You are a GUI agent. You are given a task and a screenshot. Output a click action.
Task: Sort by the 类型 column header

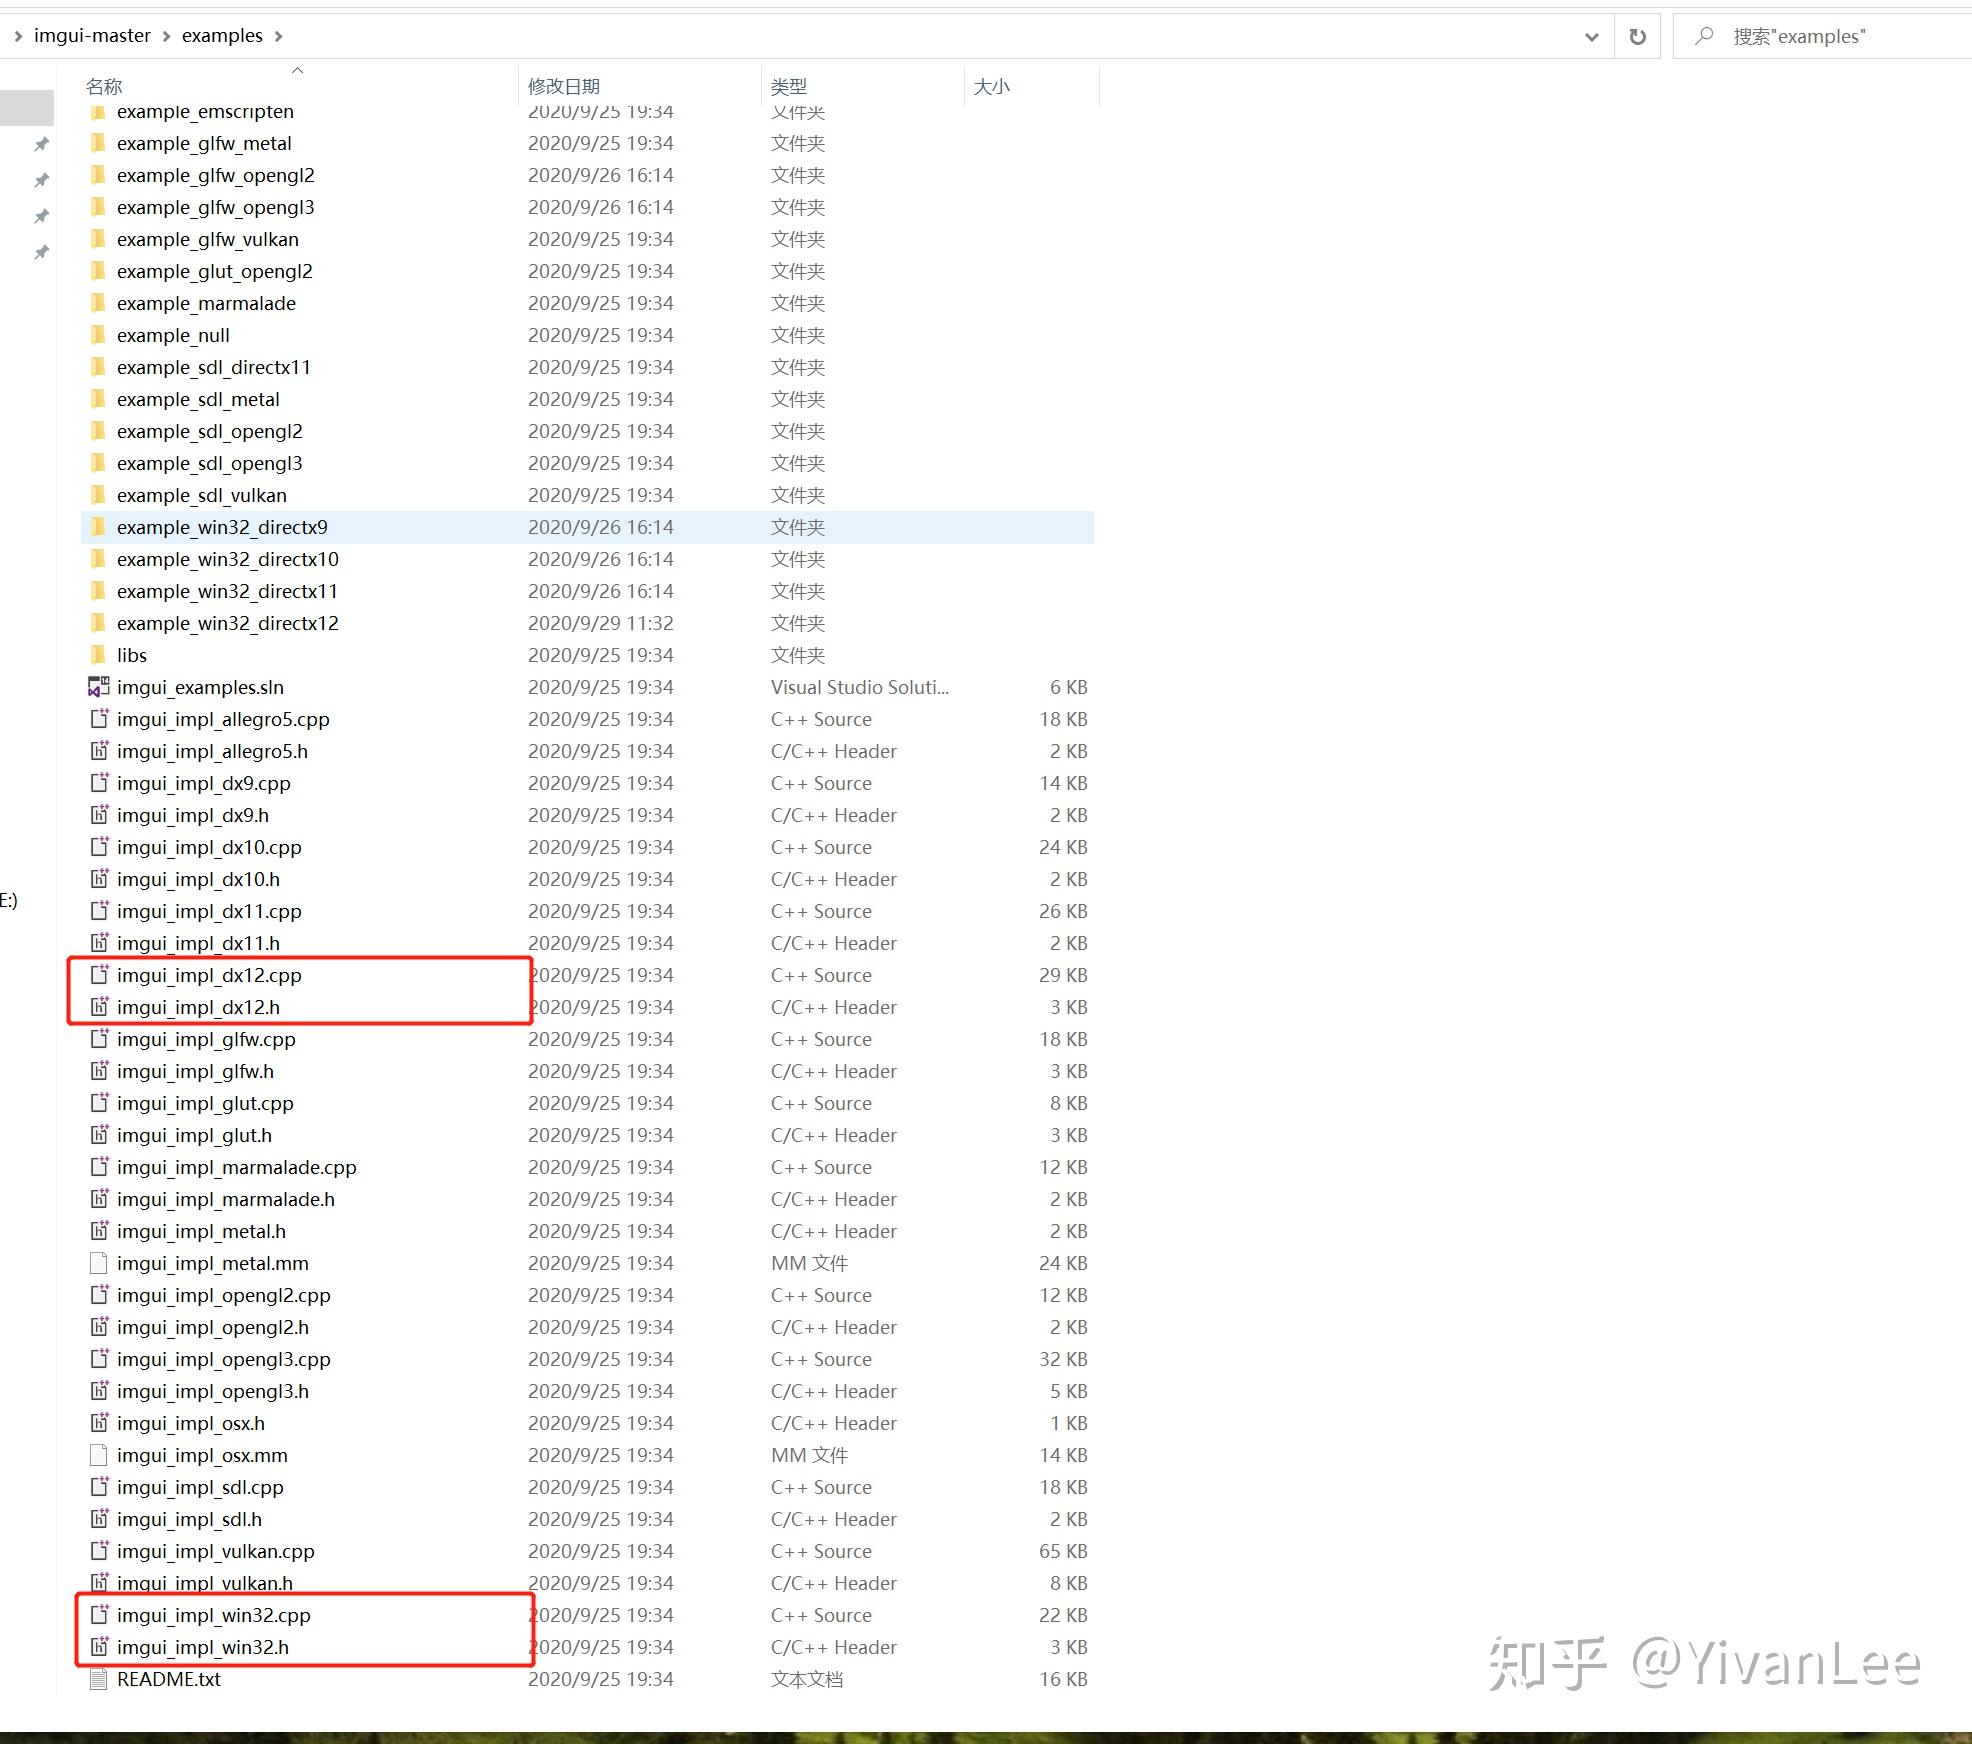click(789, 87)
